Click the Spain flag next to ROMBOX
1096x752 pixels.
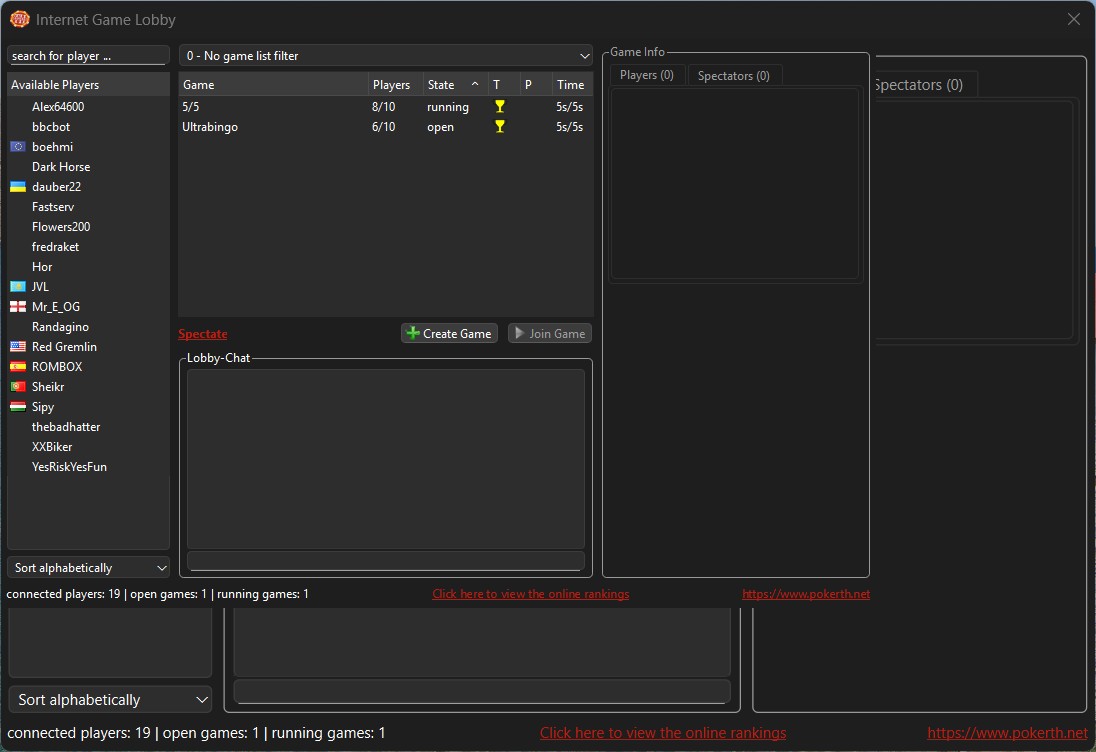[x=17, y=367]
